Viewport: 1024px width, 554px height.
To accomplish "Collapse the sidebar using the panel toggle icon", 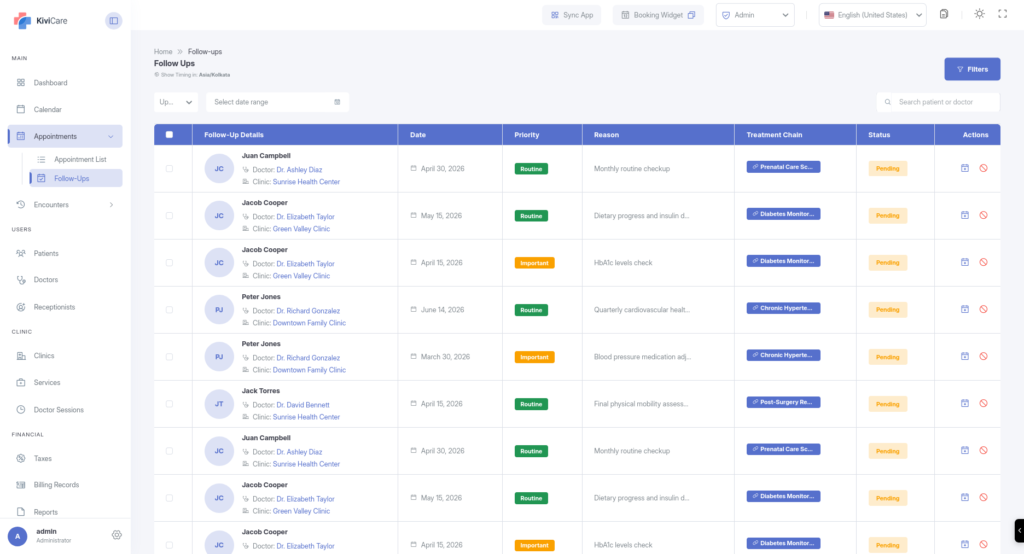I will 113,20.
